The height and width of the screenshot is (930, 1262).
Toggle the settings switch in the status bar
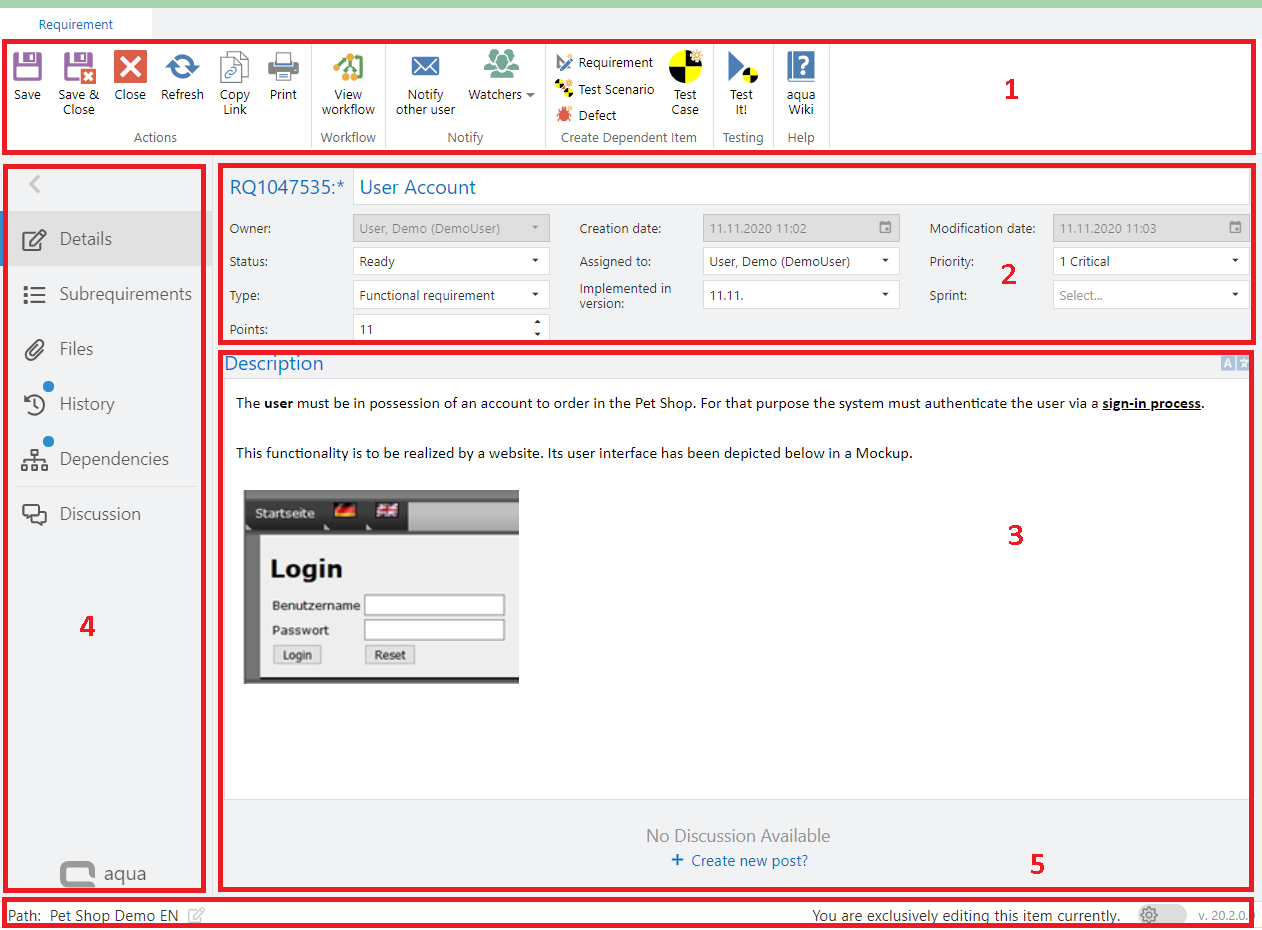click(x=1161, y=915)
